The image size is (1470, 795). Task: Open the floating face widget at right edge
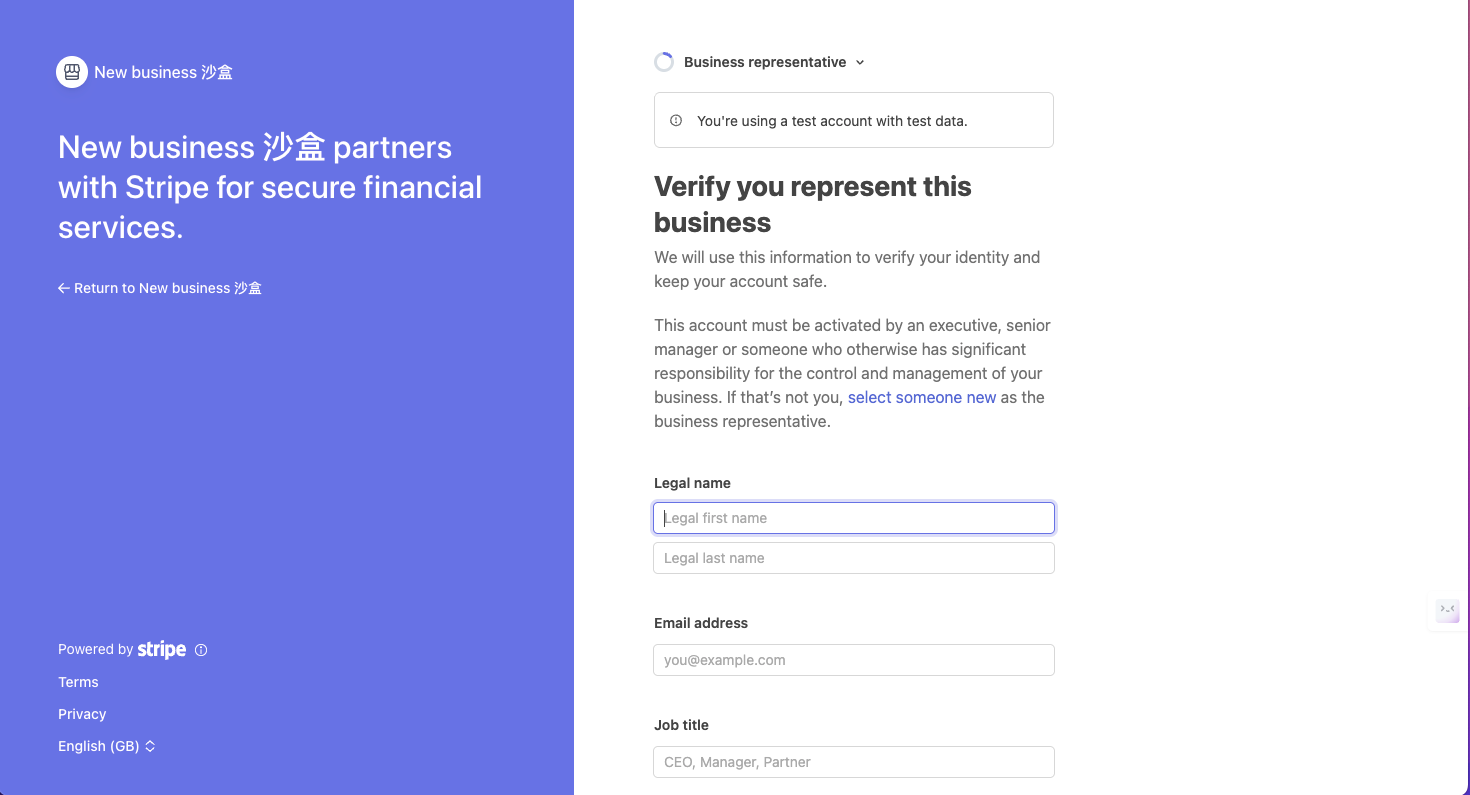tap(1447, 609)
